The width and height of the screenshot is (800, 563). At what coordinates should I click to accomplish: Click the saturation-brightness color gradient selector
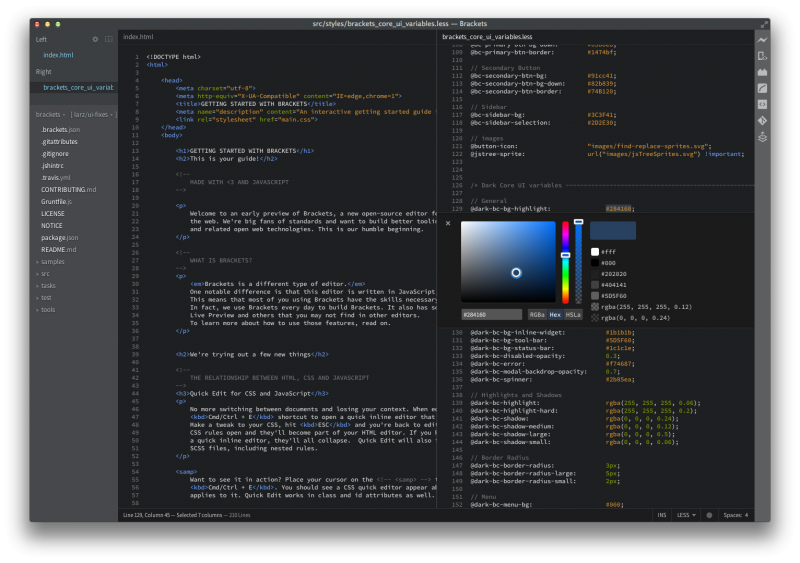(516, 273)
